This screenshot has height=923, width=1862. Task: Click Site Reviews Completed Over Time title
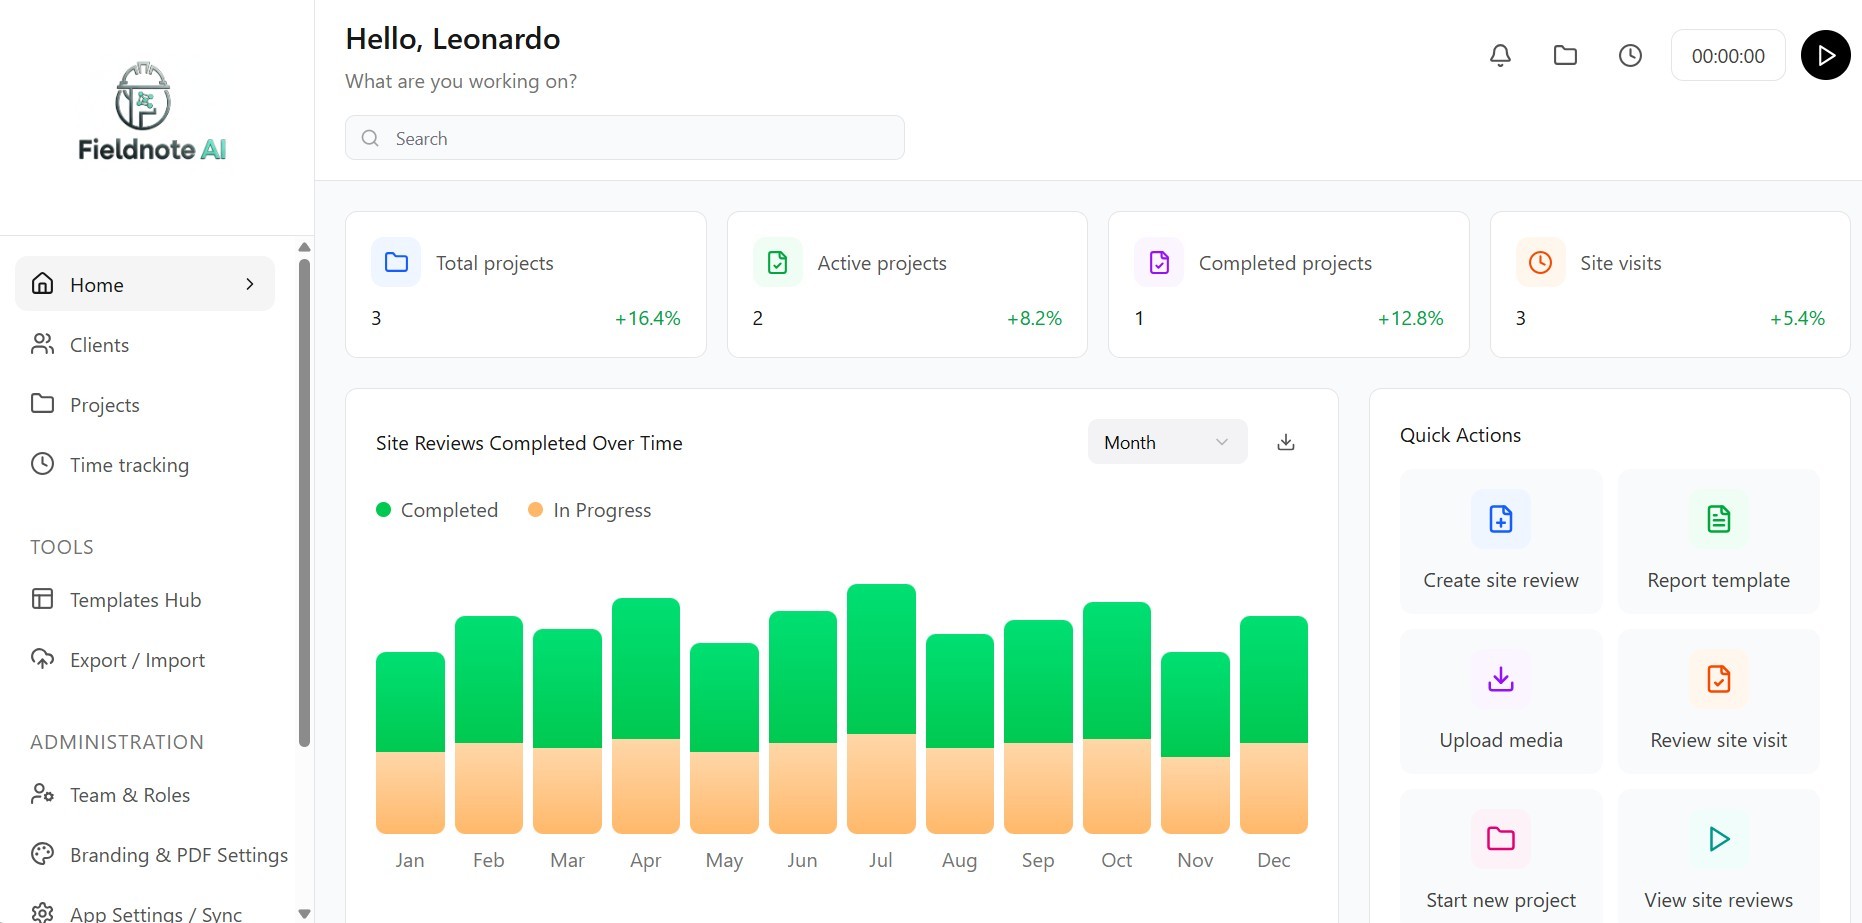coord(529,443)
